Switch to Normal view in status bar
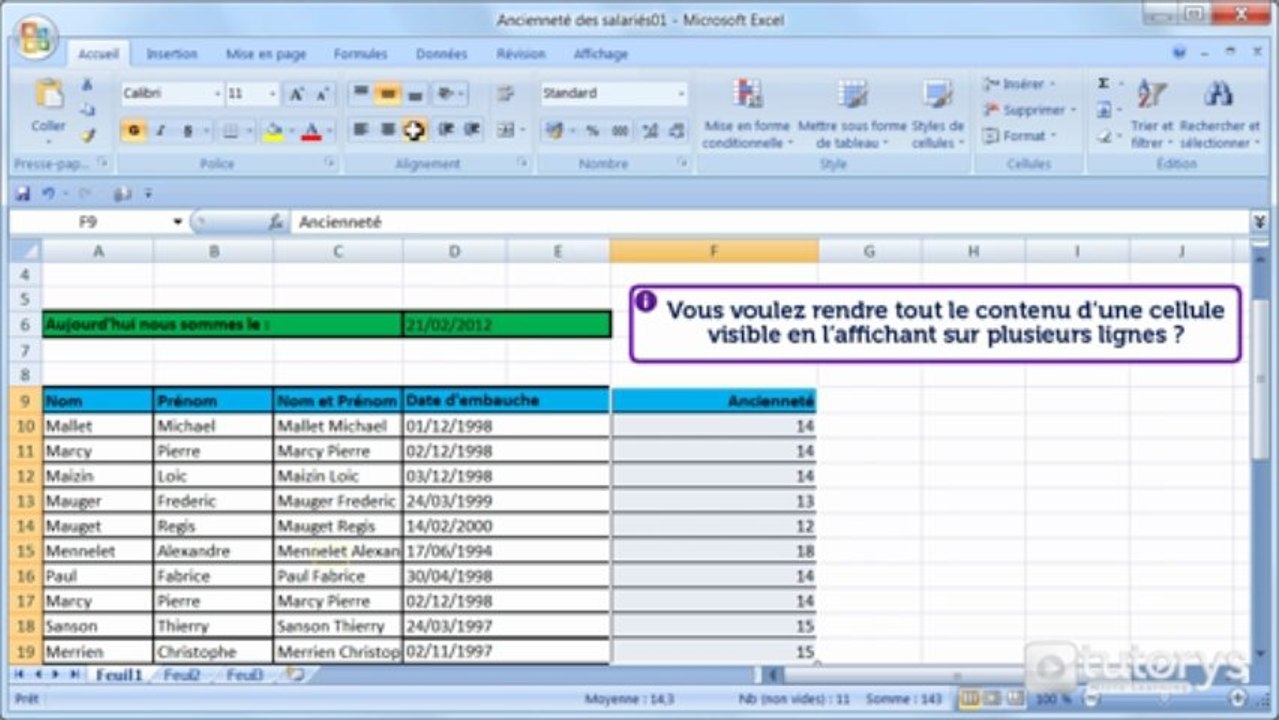The image size is (1279, 720). (969, 698)
